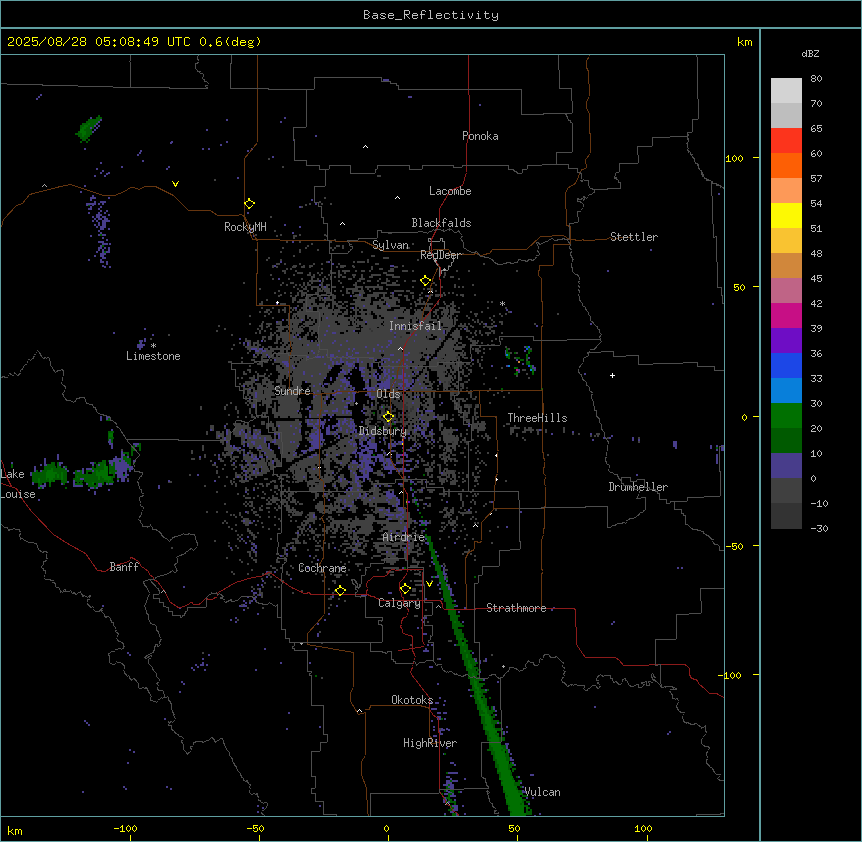
Task: Click the Strathmore label
Action: (x=516, y=608)
